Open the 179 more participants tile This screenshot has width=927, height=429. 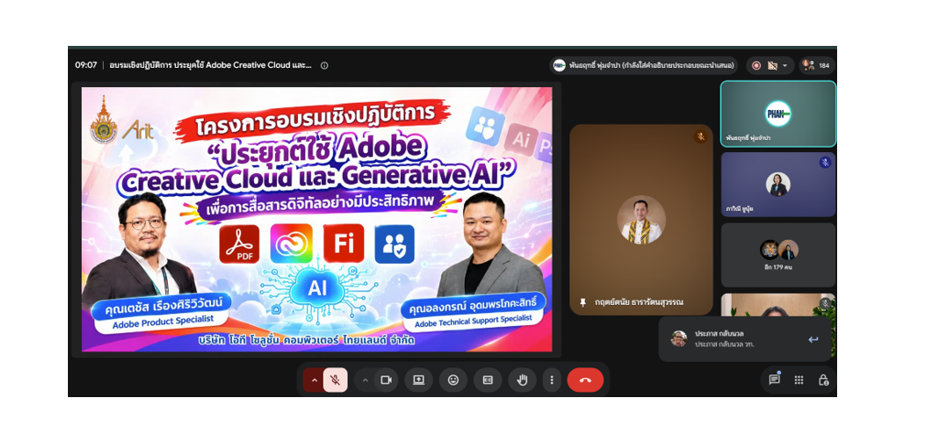click(778, 255)
